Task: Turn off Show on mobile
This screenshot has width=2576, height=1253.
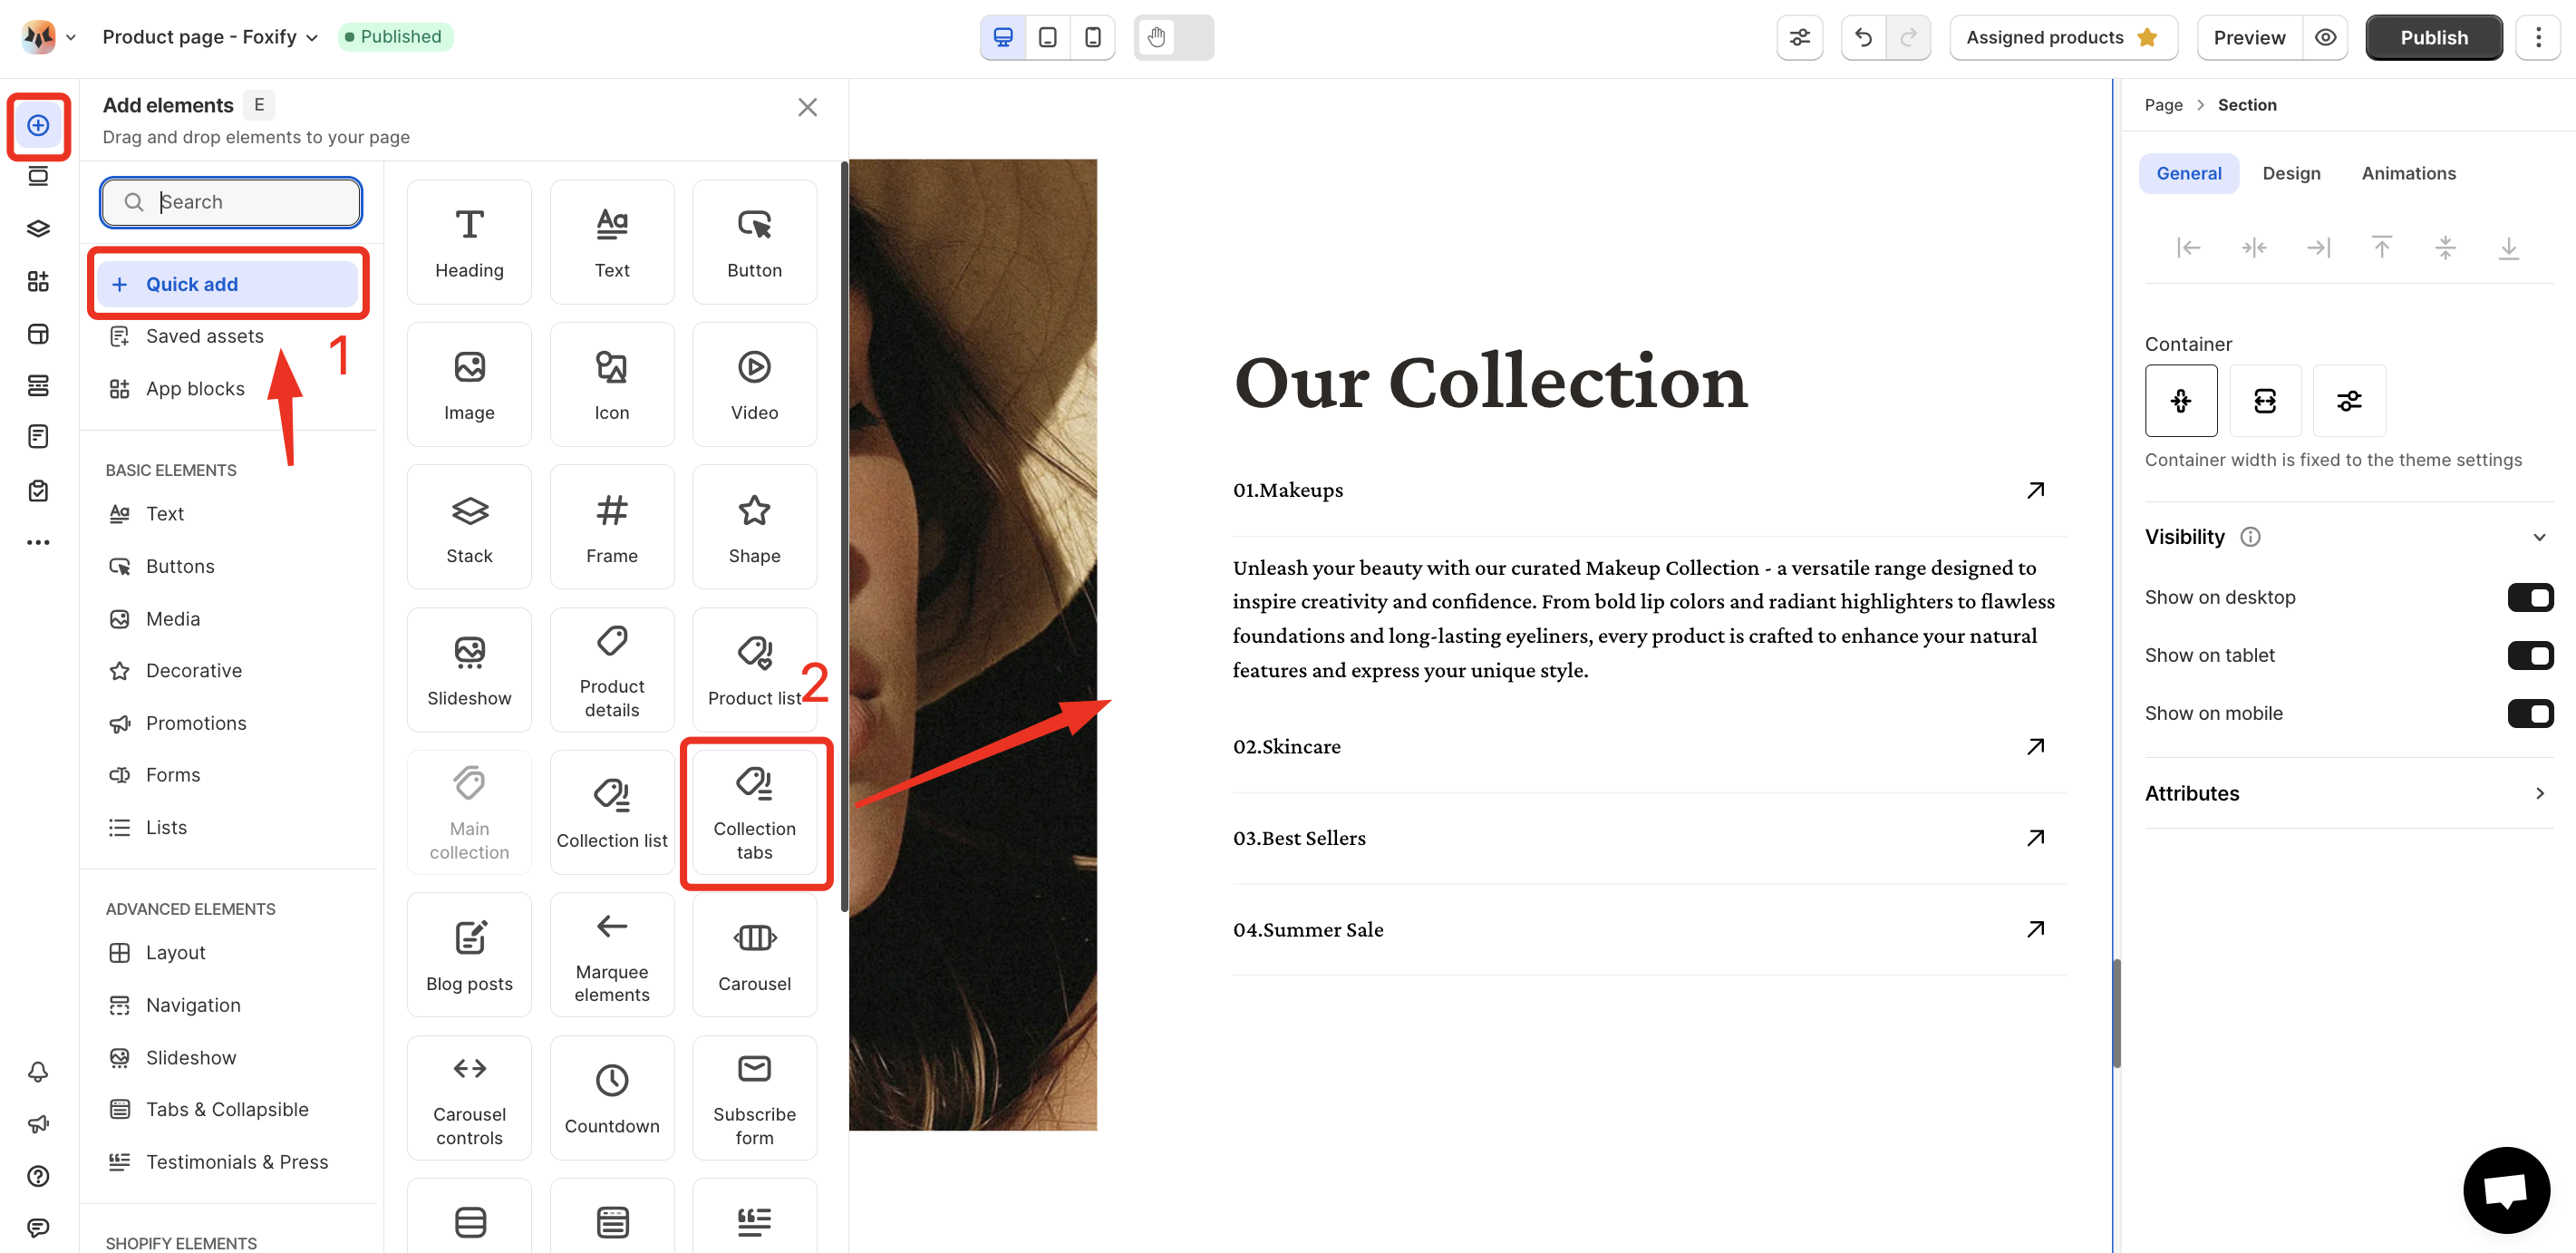Action: tap(2530, 713)
